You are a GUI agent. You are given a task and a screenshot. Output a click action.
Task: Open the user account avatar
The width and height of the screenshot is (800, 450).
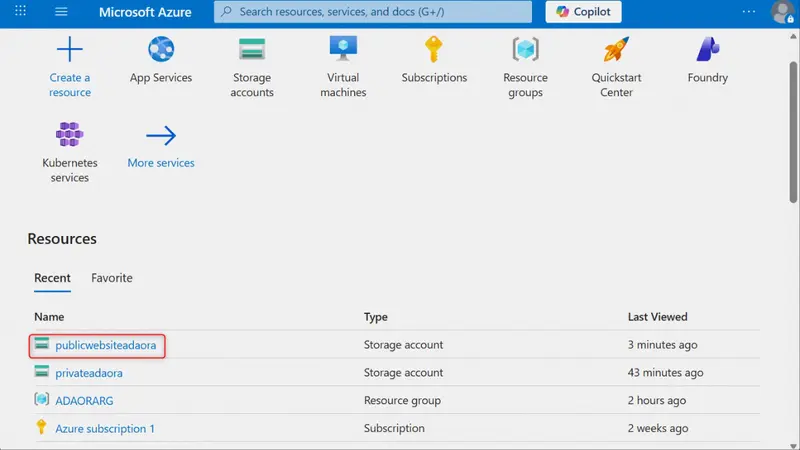point(782,12)
